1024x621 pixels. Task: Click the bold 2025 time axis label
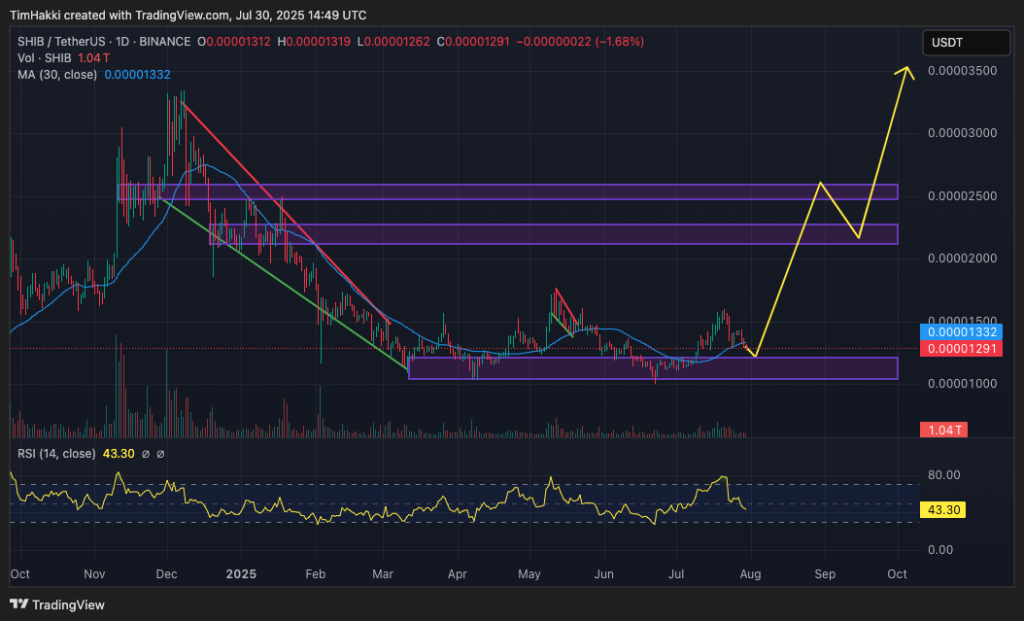pos(242,575)
